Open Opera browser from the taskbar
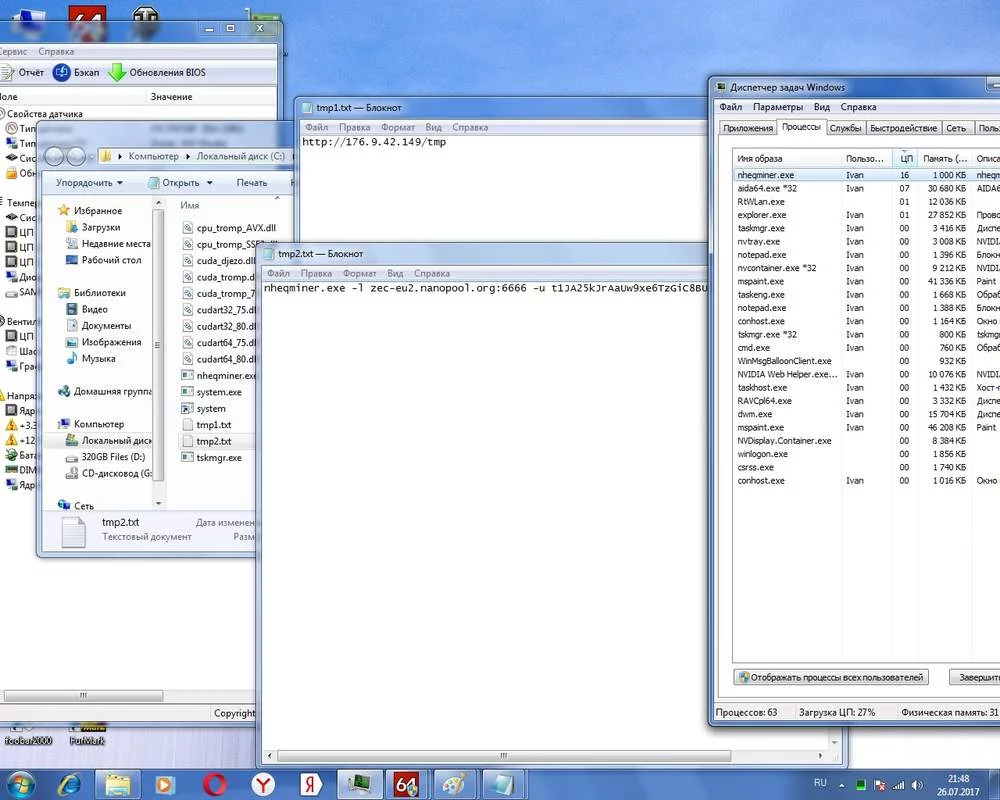Screen dimensions: 1000x800 coord(214,783)
